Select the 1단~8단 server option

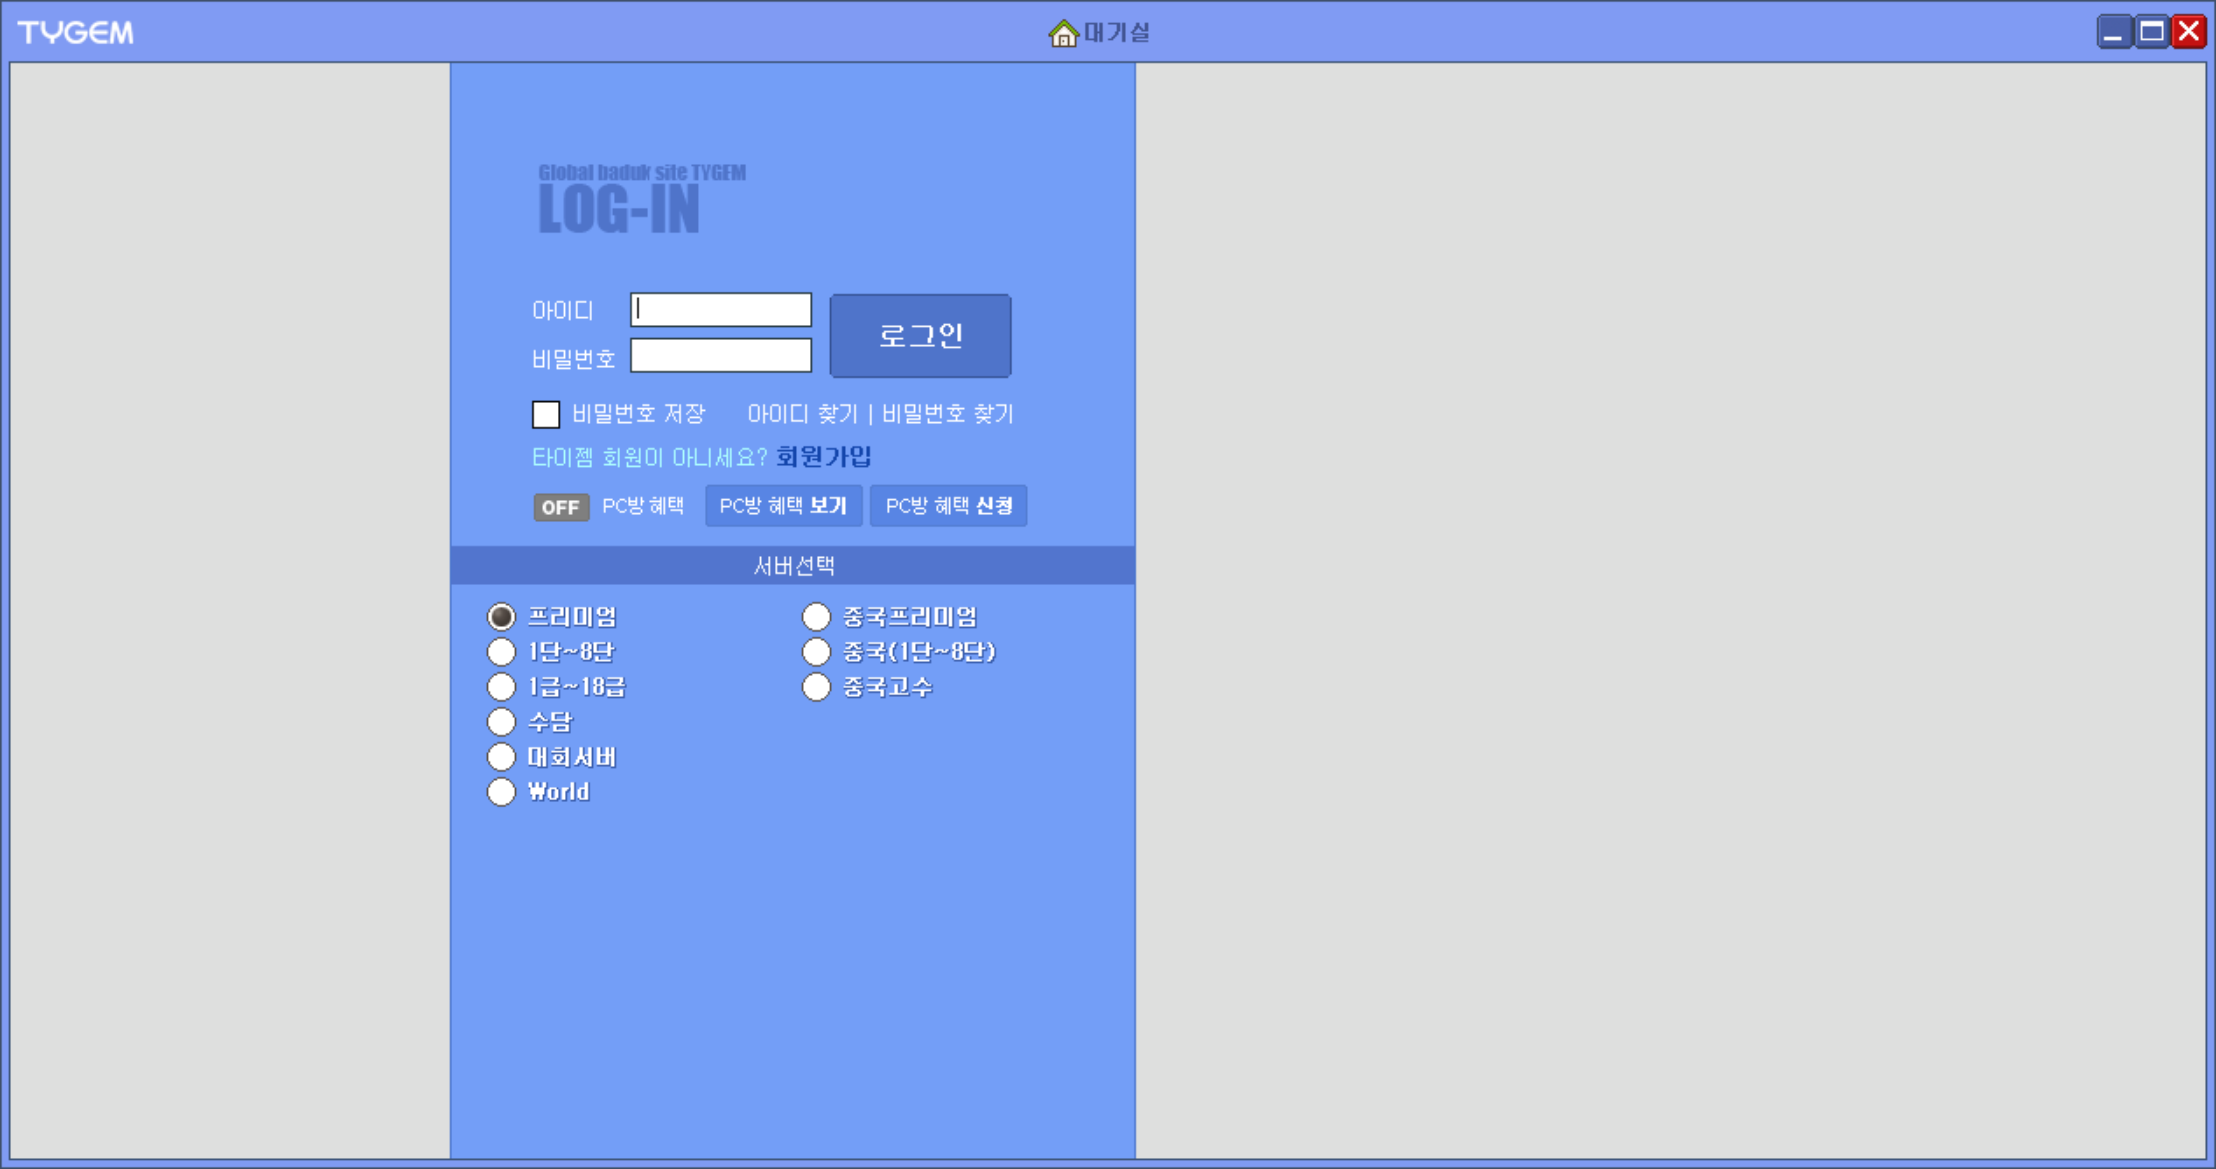coord(501,652)
